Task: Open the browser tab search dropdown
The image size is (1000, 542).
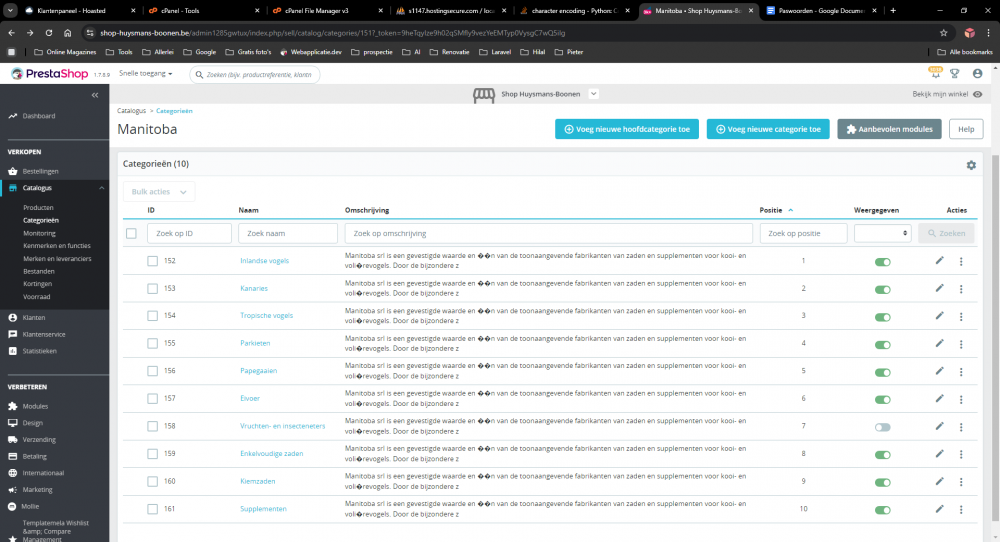Action: pos(10,10)
